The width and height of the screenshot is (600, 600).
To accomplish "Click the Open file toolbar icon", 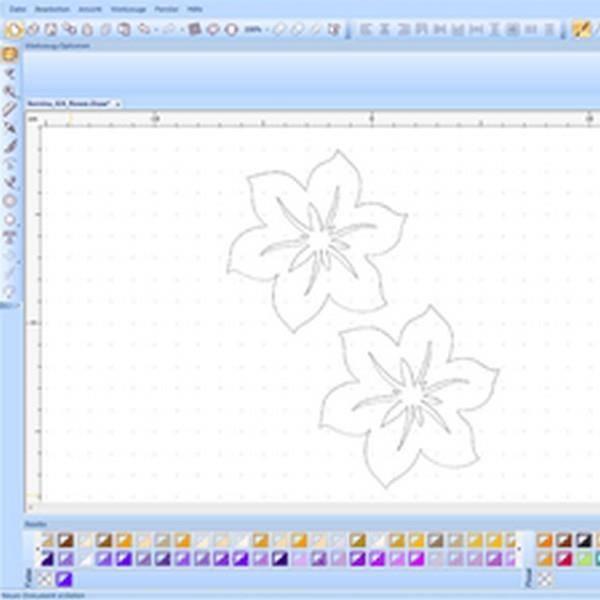I will pyautogui.click(x=34, y=29).
